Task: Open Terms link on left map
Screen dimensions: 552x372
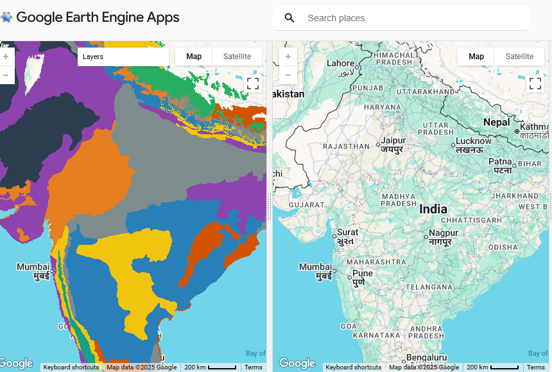Action: click(253, 367)
